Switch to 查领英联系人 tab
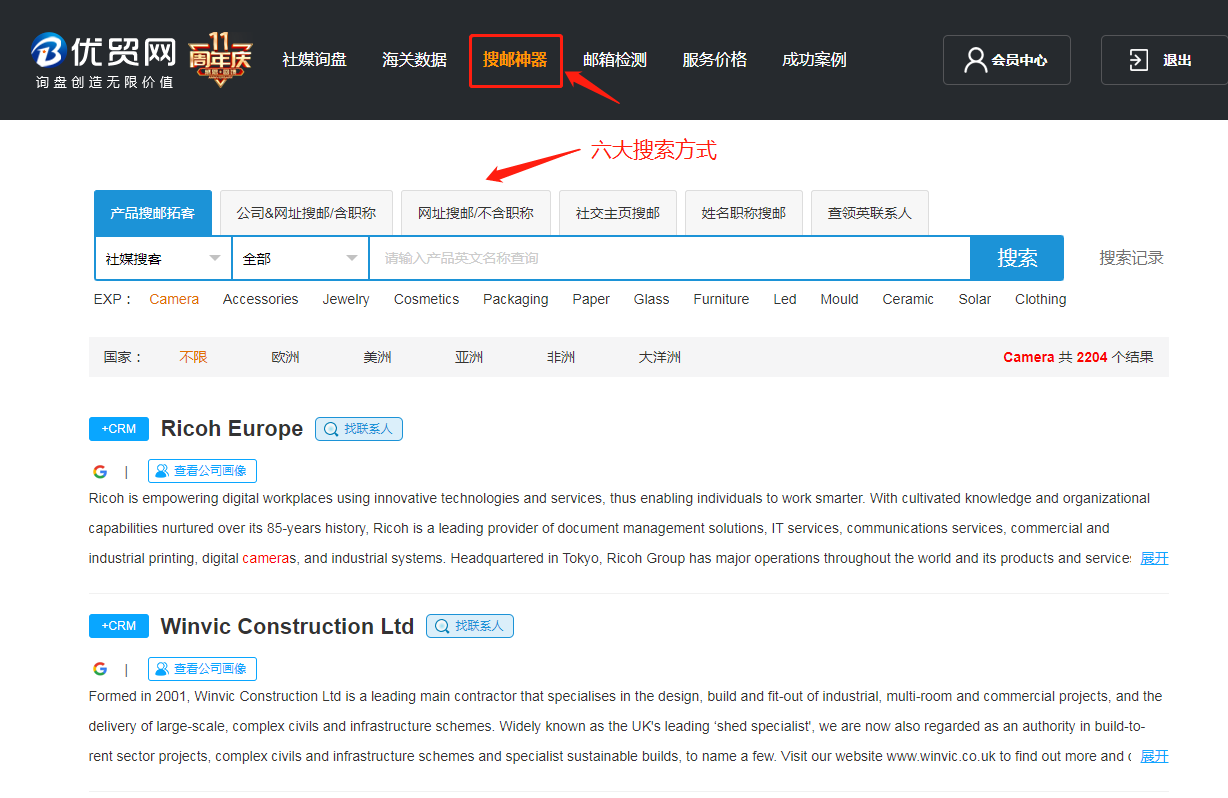 [x=870, y=213]
